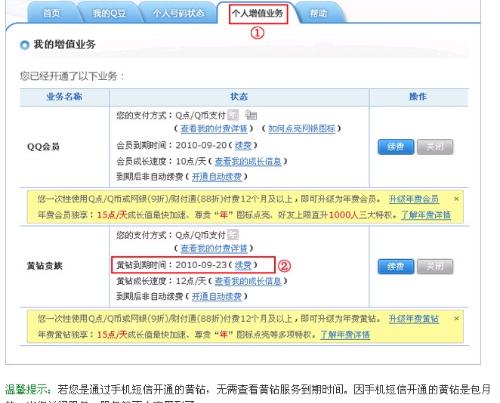Open the 首页 tab

click(x=52, y=13)
